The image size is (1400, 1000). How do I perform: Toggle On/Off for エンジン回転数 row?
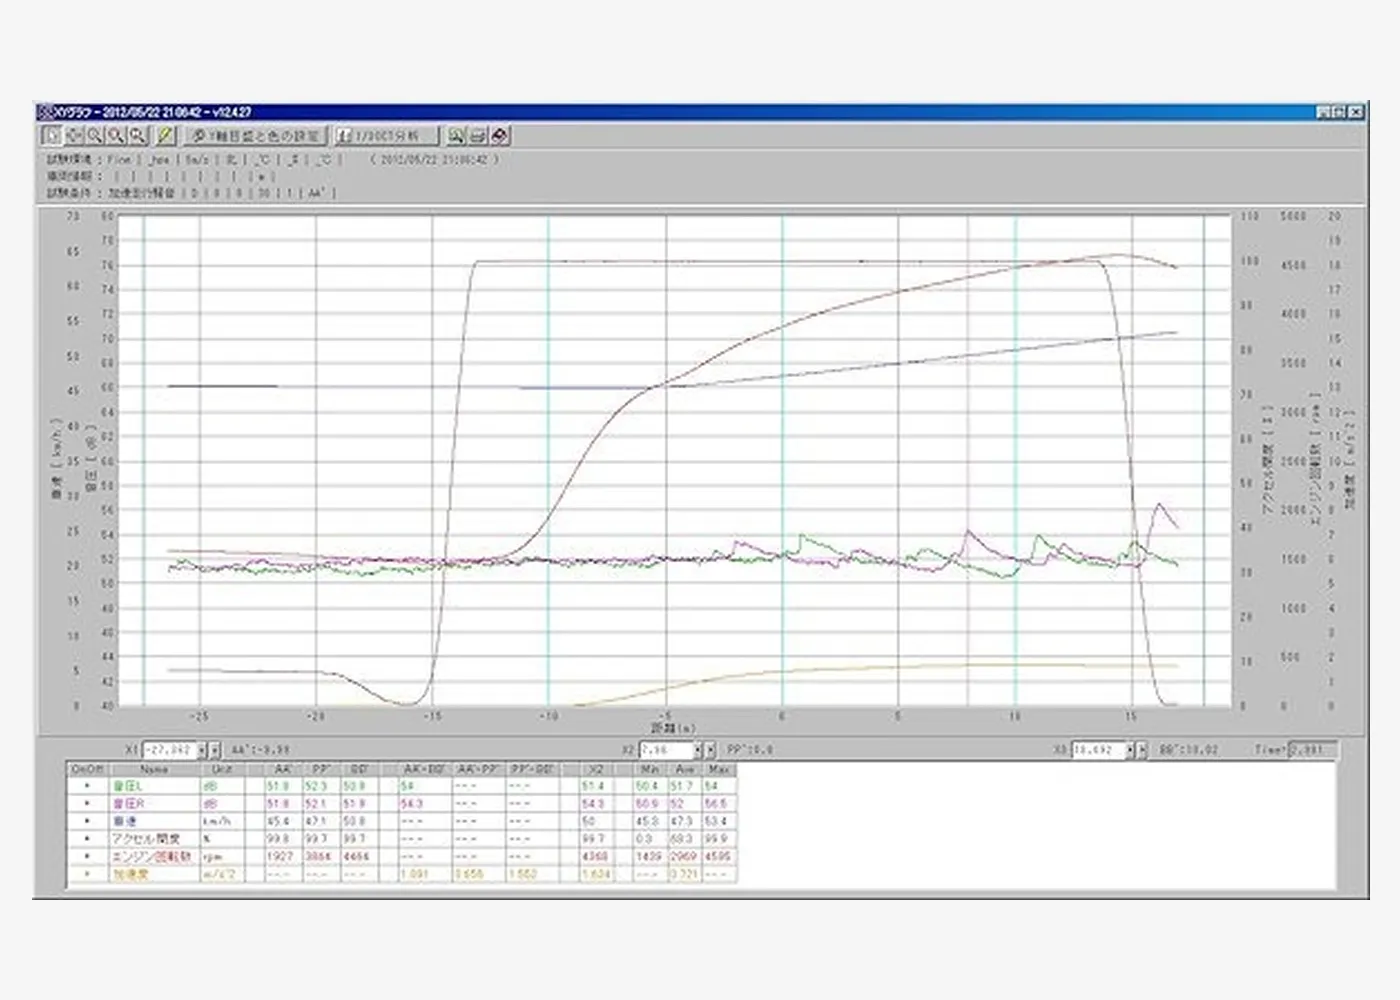pos(87,857)
